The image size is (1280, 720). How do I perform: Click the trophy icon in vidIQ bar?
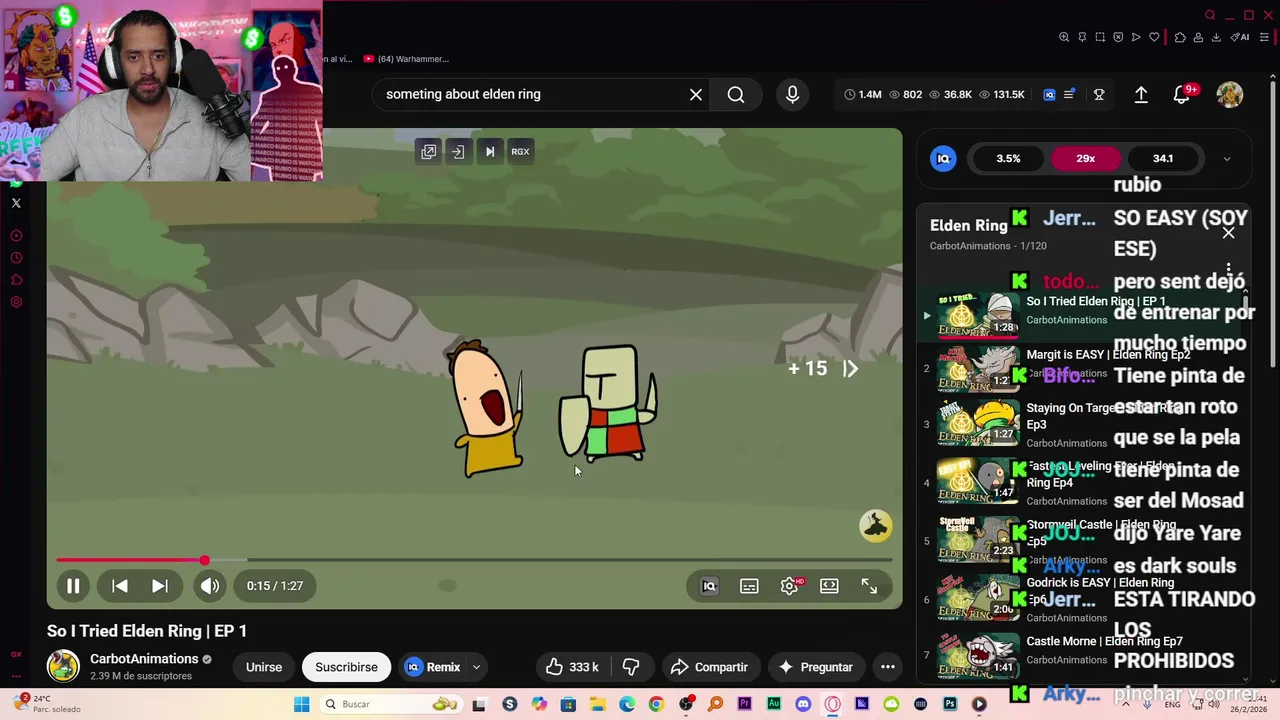(1099, 94)
